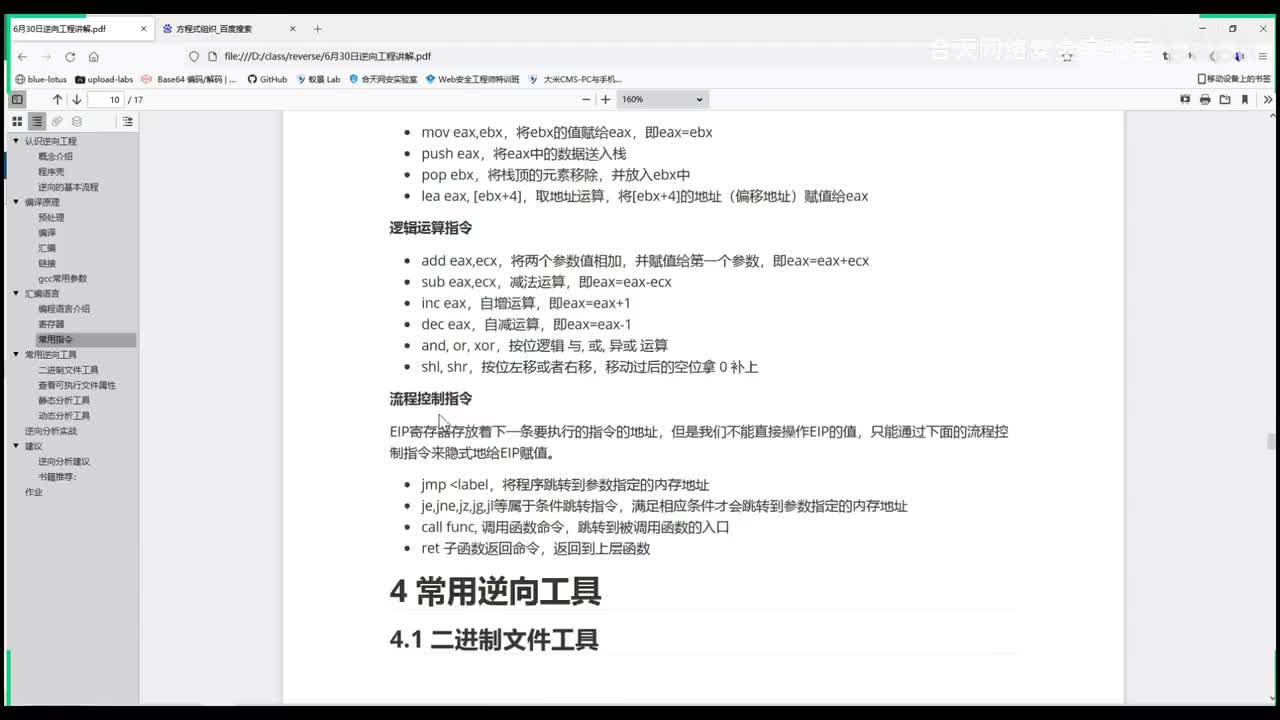This screenshot has height=720, width=1280.
Task: Open outline item 动态分析工具
Action: [x=64, y=416]
